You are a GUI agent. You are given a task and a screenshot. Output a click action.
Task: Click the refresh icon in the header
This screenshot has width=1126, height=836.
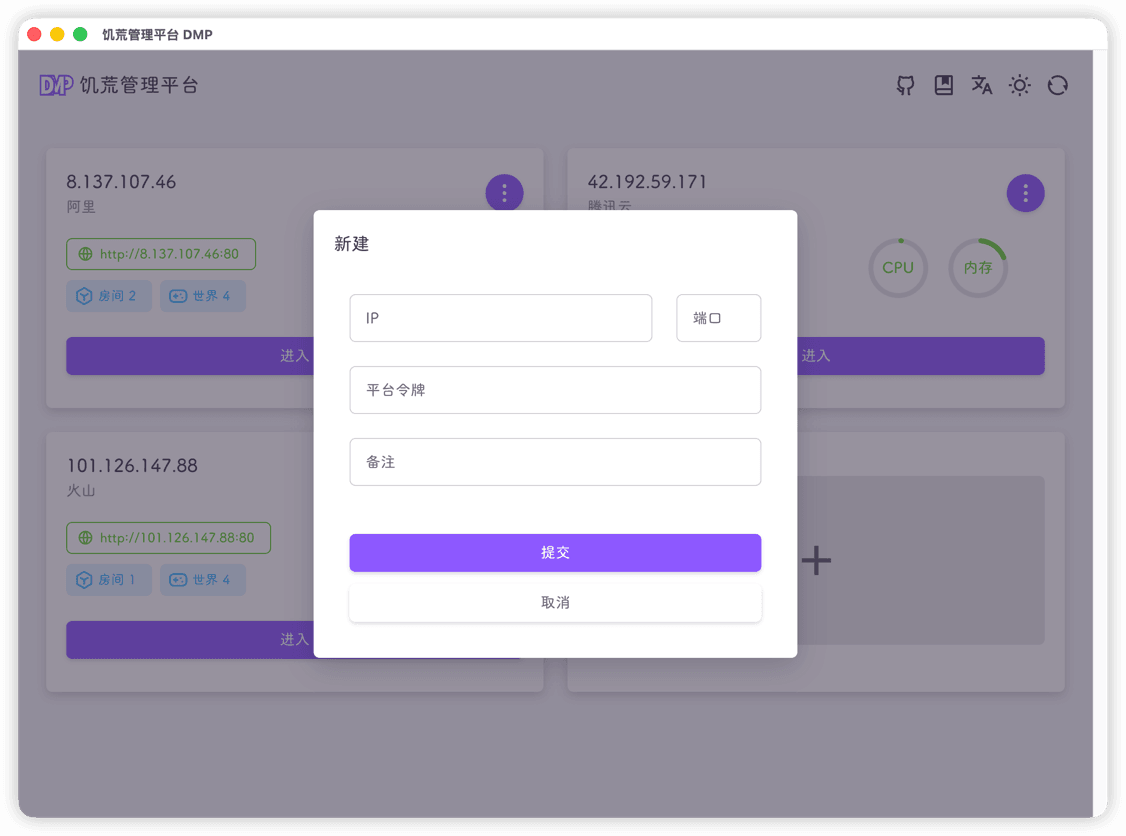tap(1057, 86)
